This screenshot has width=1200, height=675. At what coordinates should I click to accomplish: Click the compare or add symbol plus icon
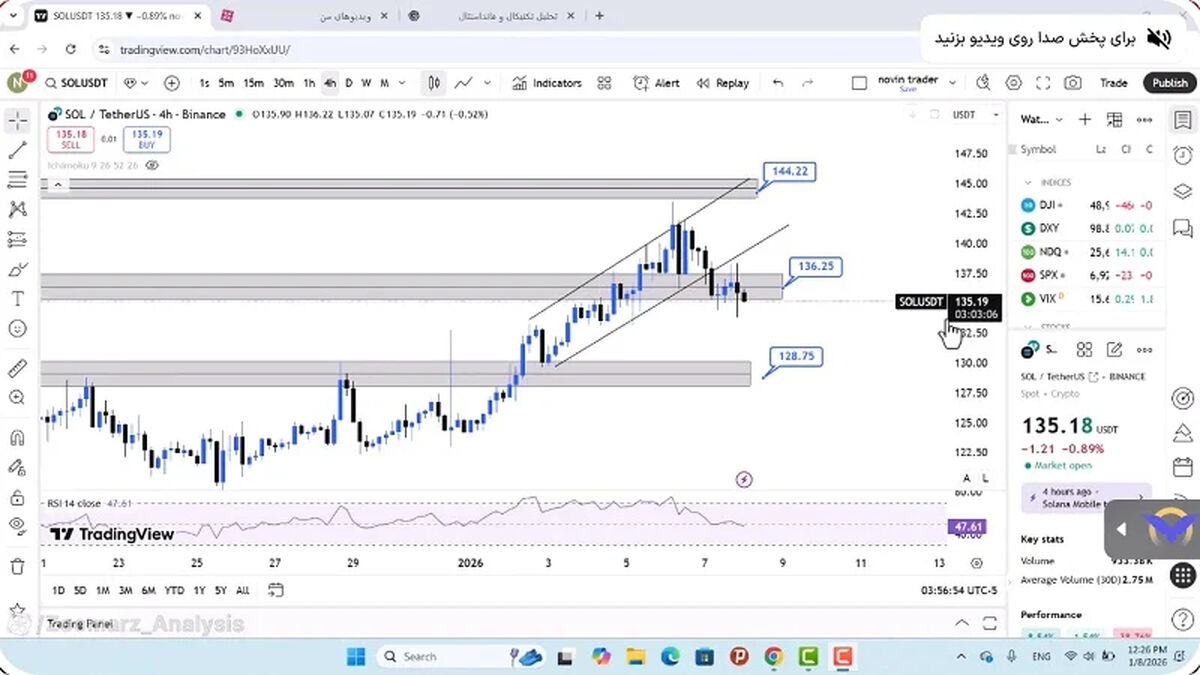[x=172, y=83]
